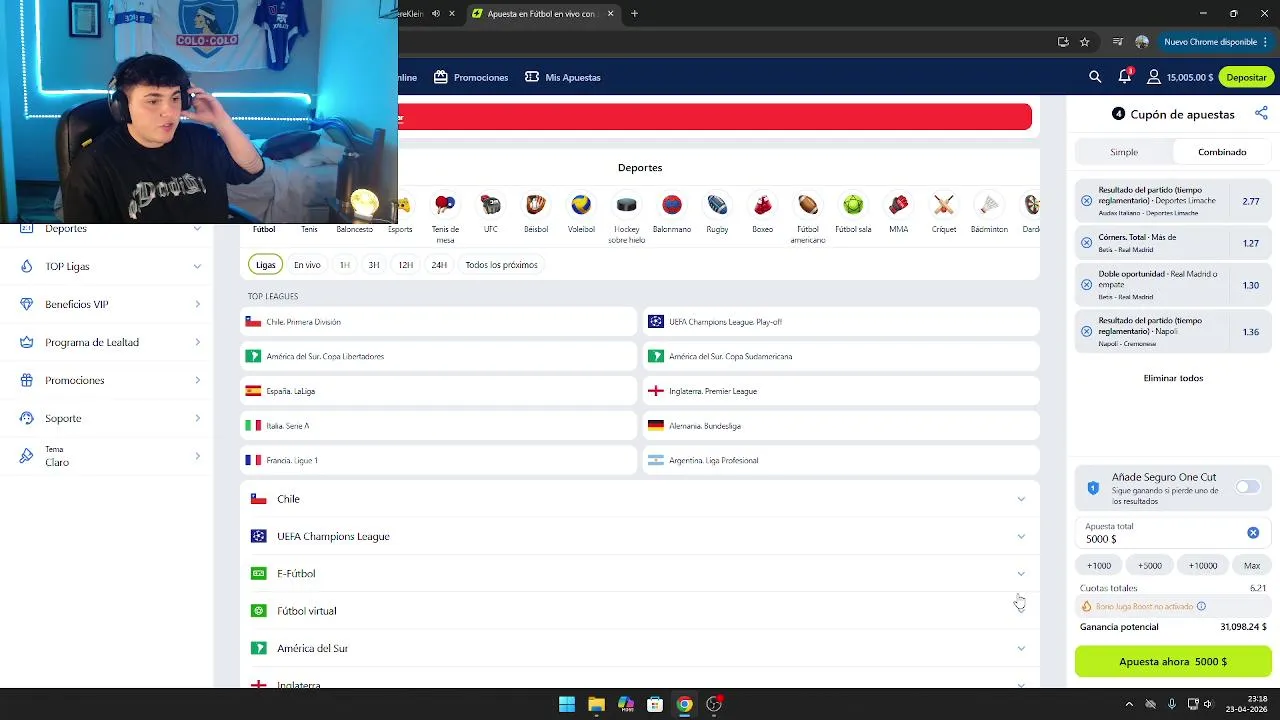Set the stake to Max
This screenshot has width=1280, height=720.
1252,566
